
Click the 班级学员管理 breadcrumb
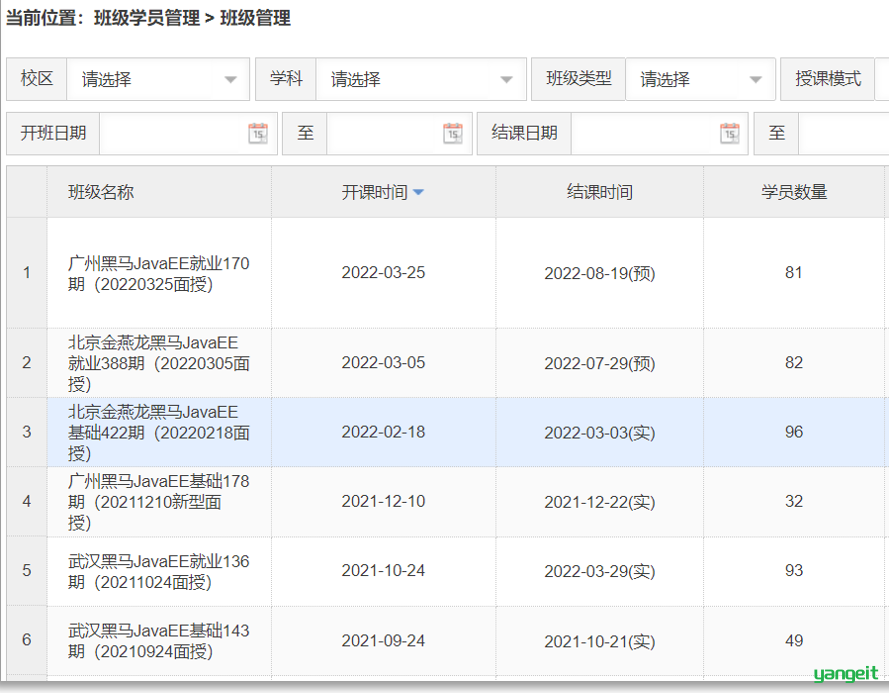point(147,18)
